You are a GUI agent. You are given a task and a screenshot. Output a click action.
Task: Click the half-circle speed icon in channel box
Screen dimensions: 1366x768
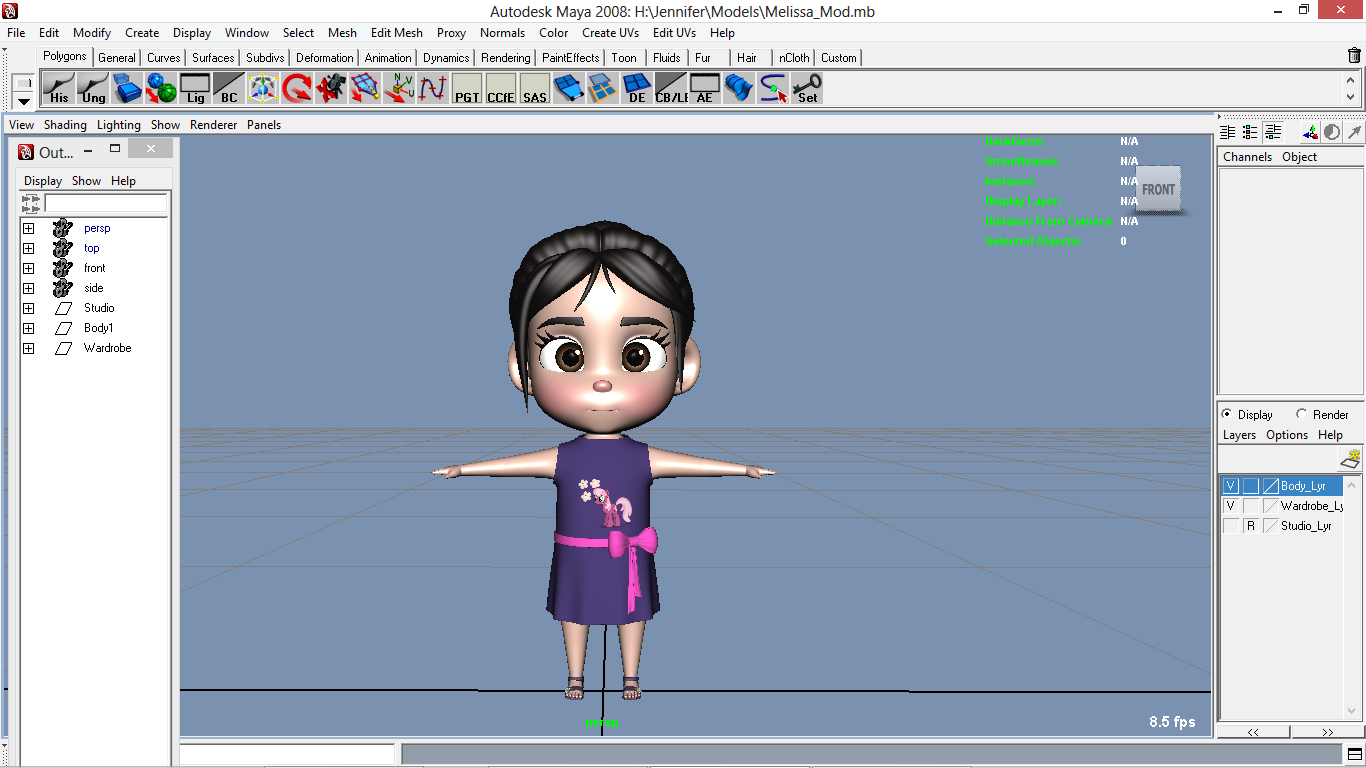pyautogui.click(x=1332, y=132)
